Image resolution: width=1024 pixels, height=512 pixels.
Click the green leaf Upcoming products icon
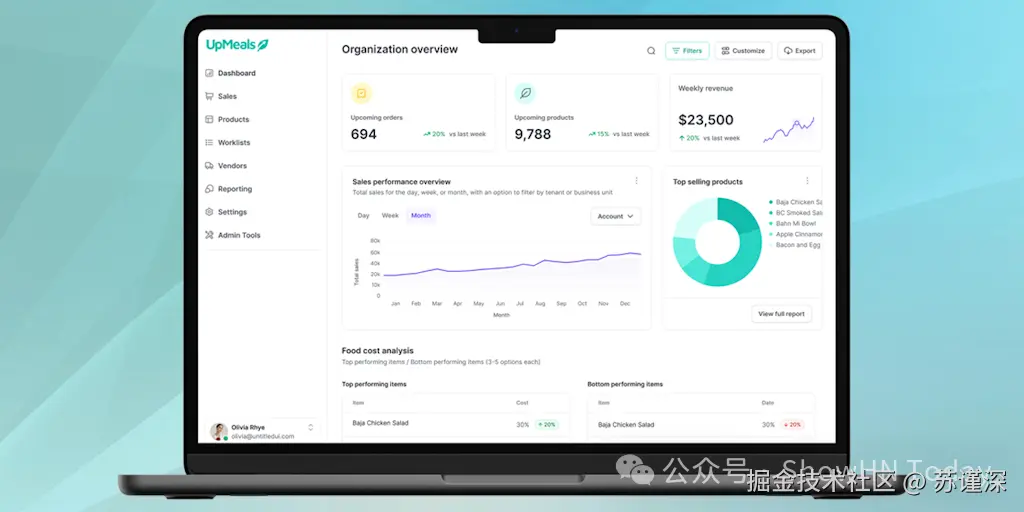click(x=525, y=93)
